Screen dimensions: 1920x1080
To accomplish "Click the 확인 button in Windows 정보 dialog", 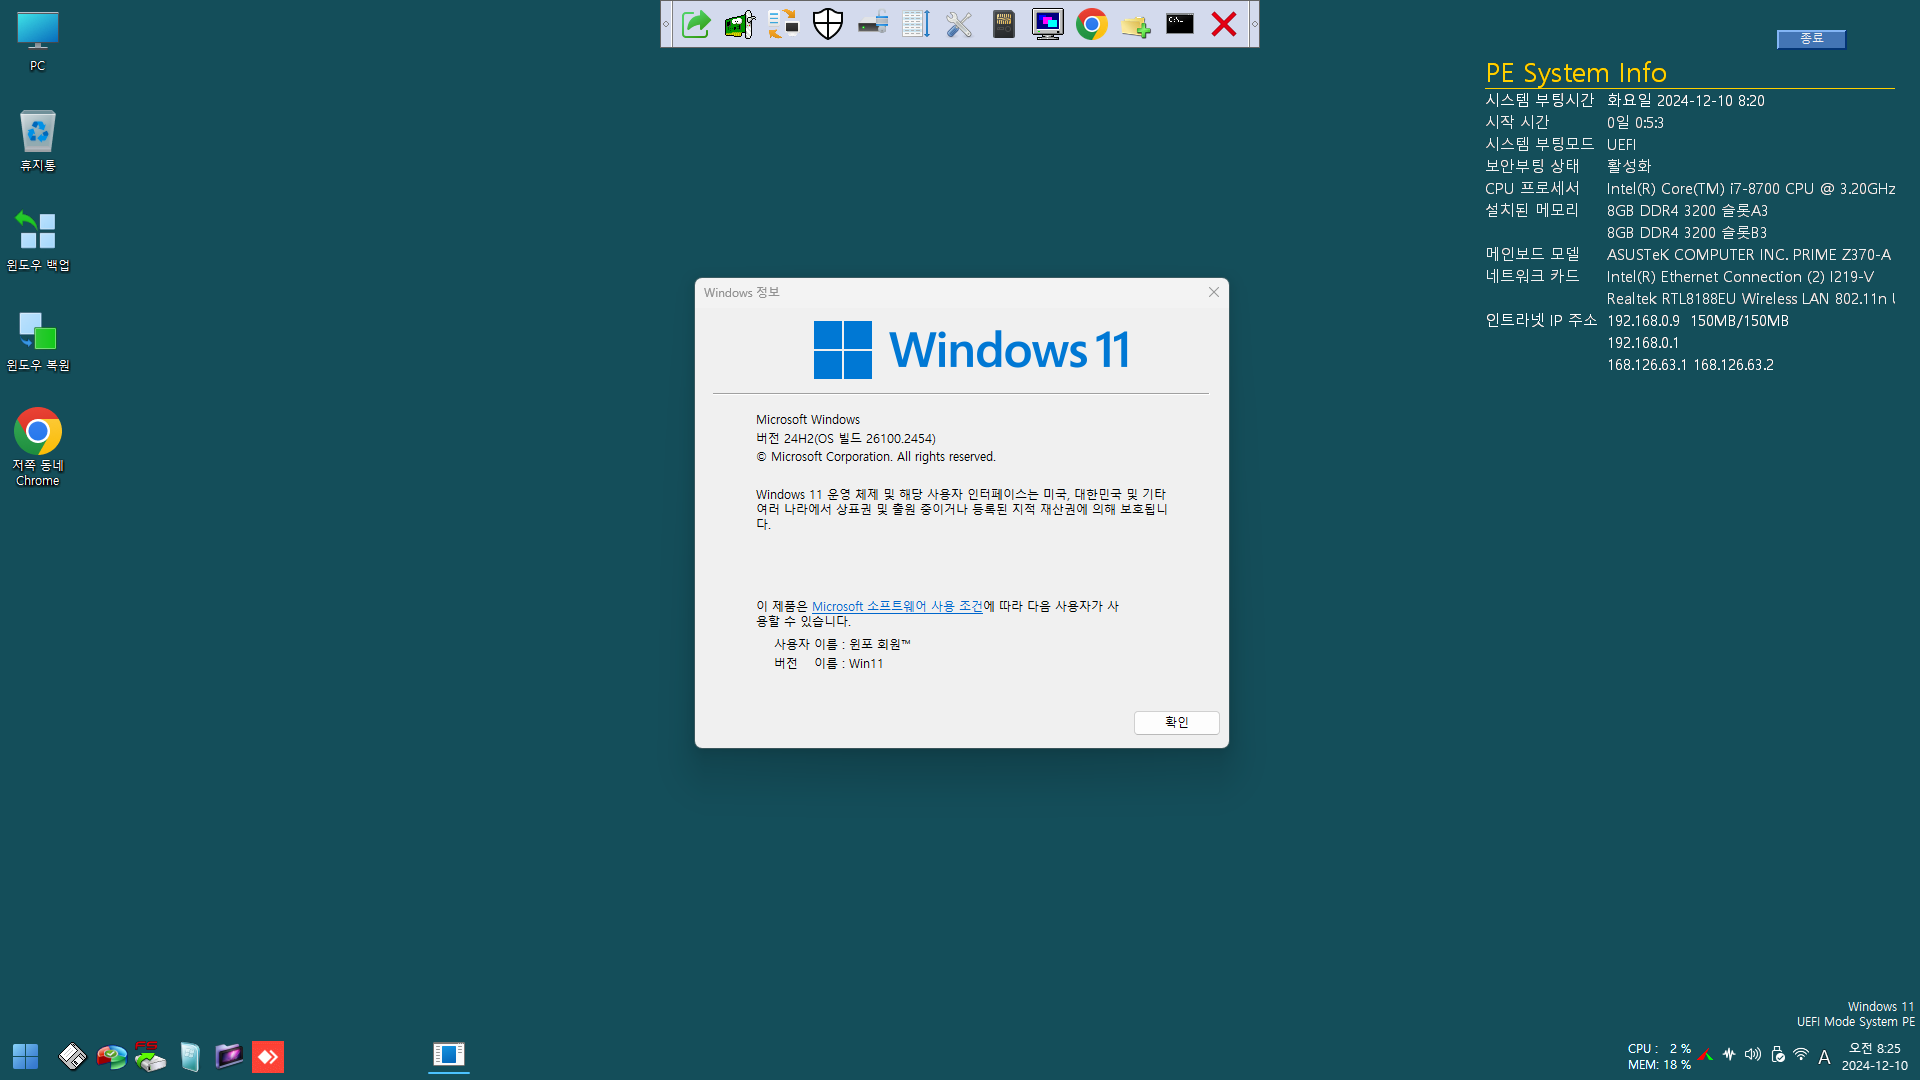I will coord(1176,722).
